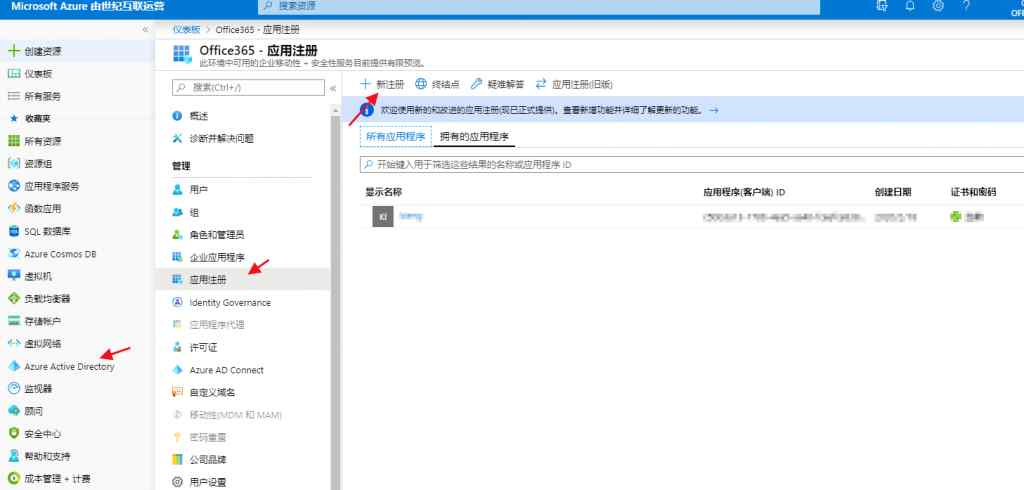1024x490 pixels.
Task: Open the settings gear icon in header
Action: [938, 6]
